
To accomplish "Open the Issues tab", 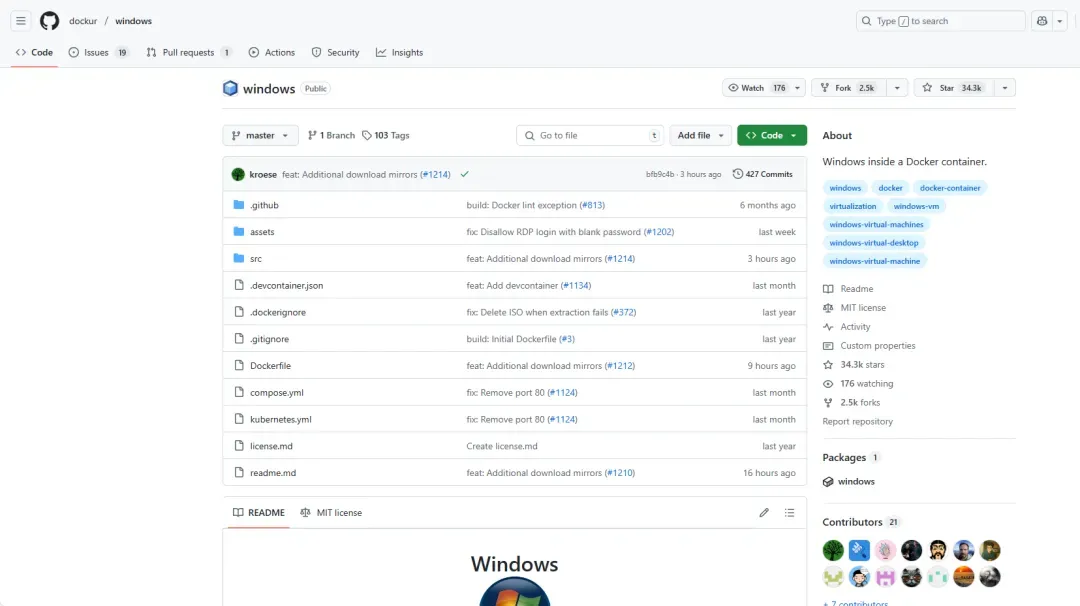I will click(98, 52).
